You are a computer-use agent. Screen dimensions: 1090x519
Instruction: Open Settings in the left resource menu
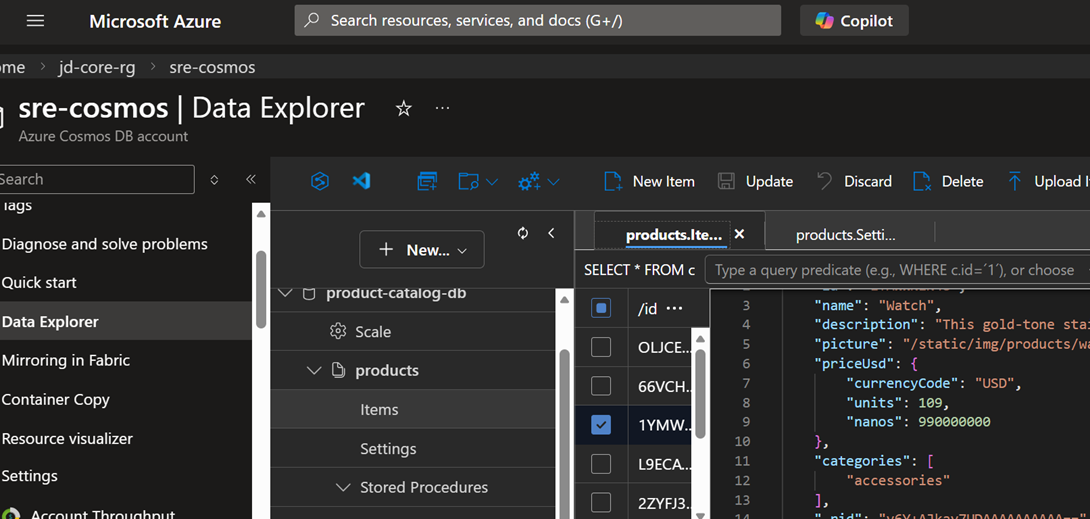coord(30,476)
